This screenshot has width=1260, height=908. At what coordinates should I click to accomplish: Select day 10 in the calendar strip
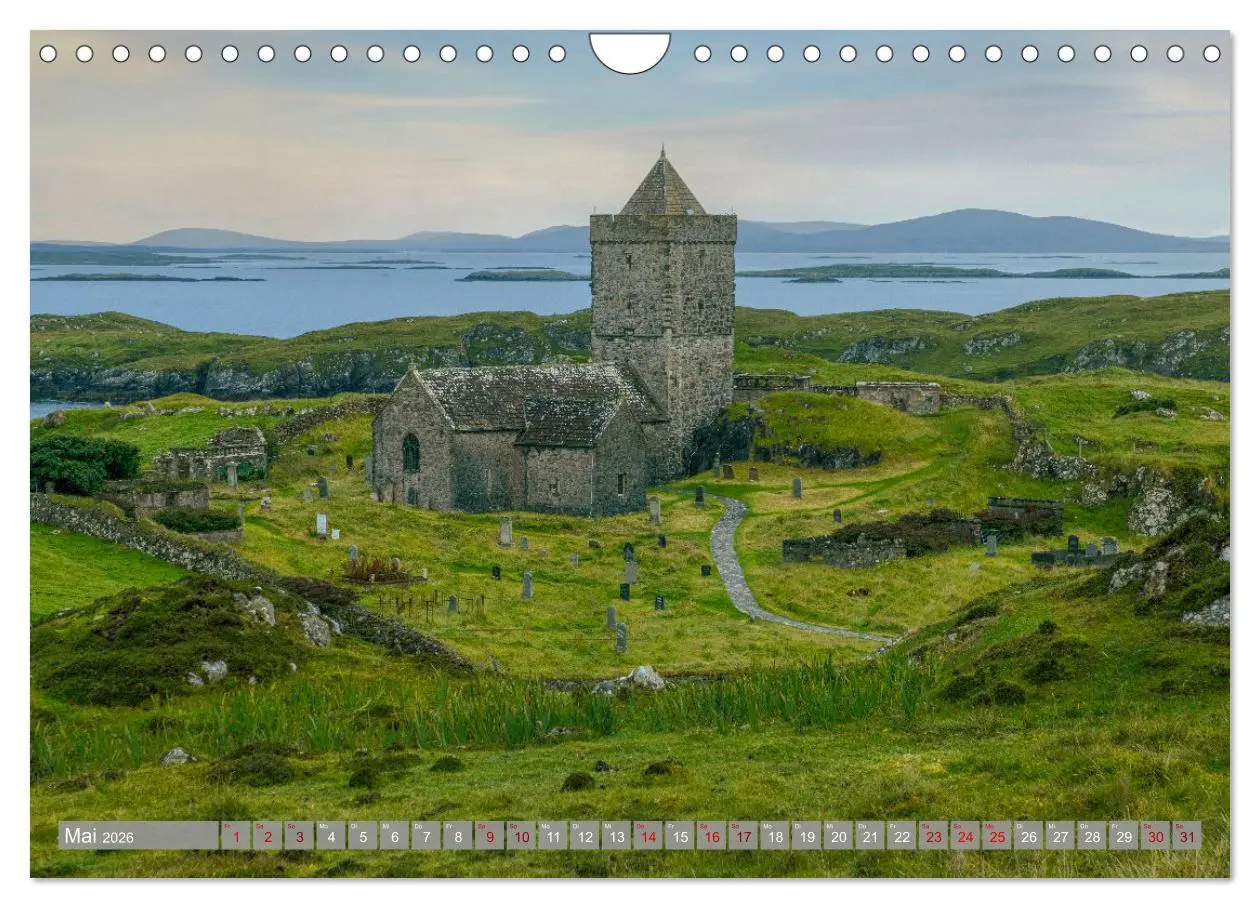pos(521,836)
